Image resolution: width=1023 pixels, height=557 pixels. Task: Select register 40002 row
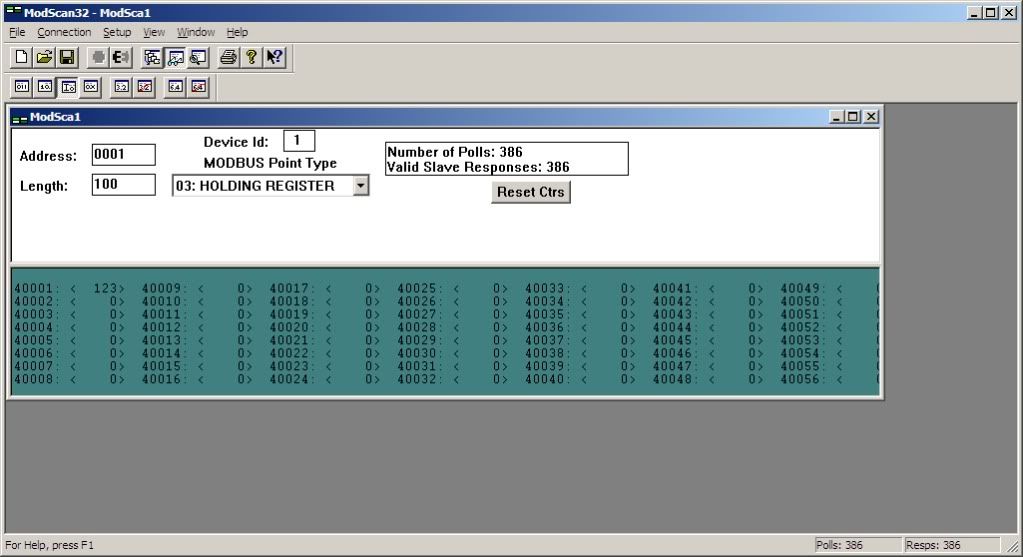[x=69, y=301]
